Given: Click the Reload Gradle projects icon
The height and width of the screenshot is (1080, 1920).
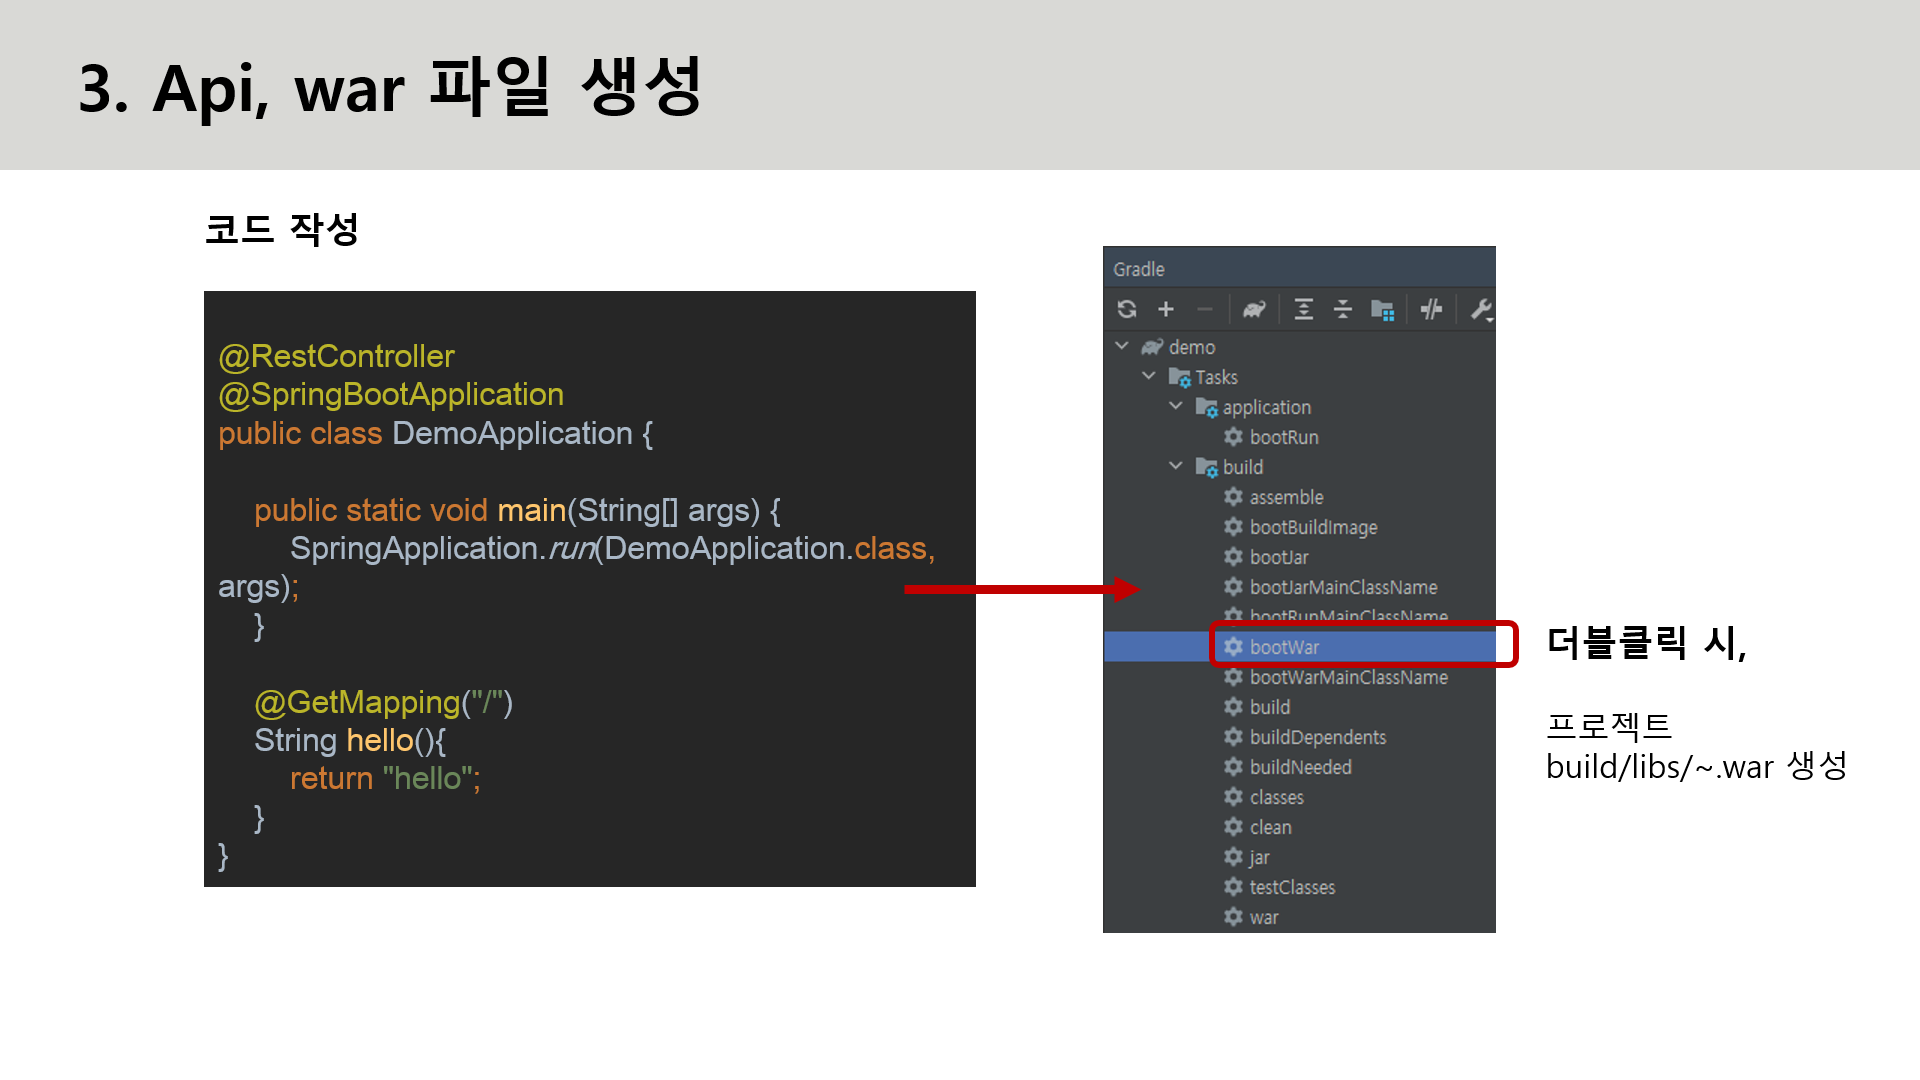Looking at the screenshot, I should click(x=1127, y=309).
